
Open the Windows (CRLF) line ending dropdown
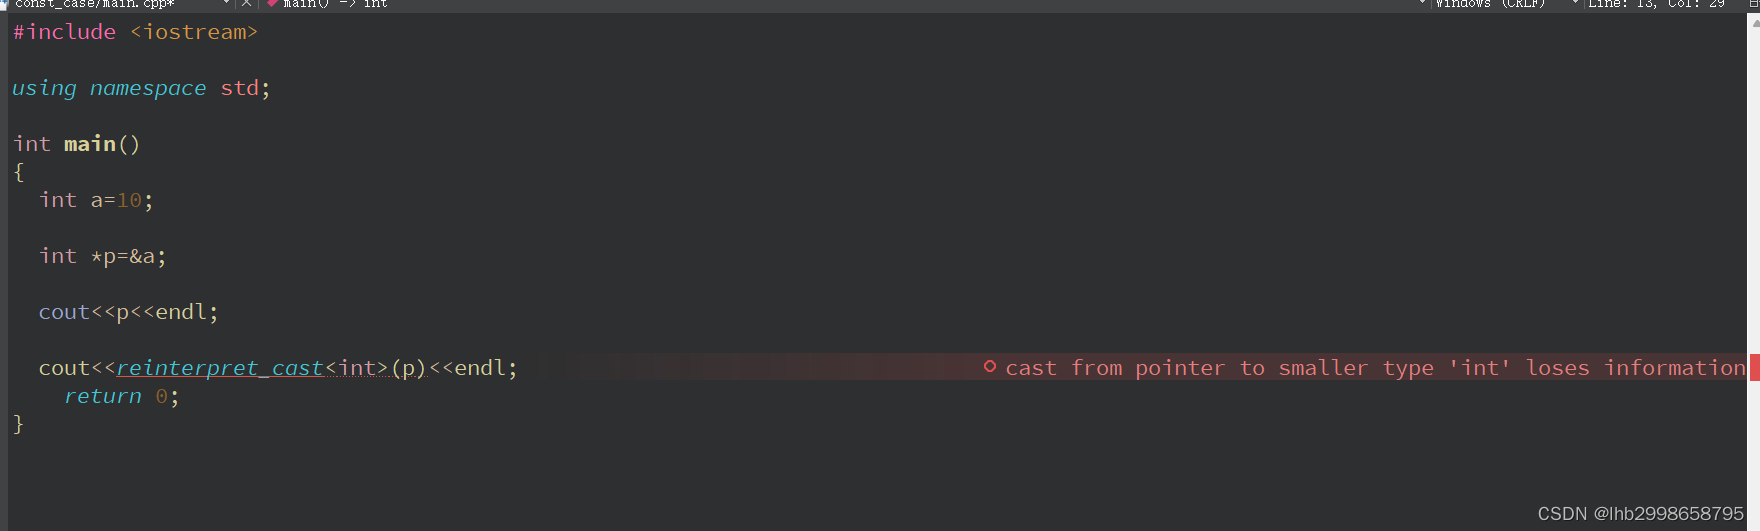(x=1490, y=4)
